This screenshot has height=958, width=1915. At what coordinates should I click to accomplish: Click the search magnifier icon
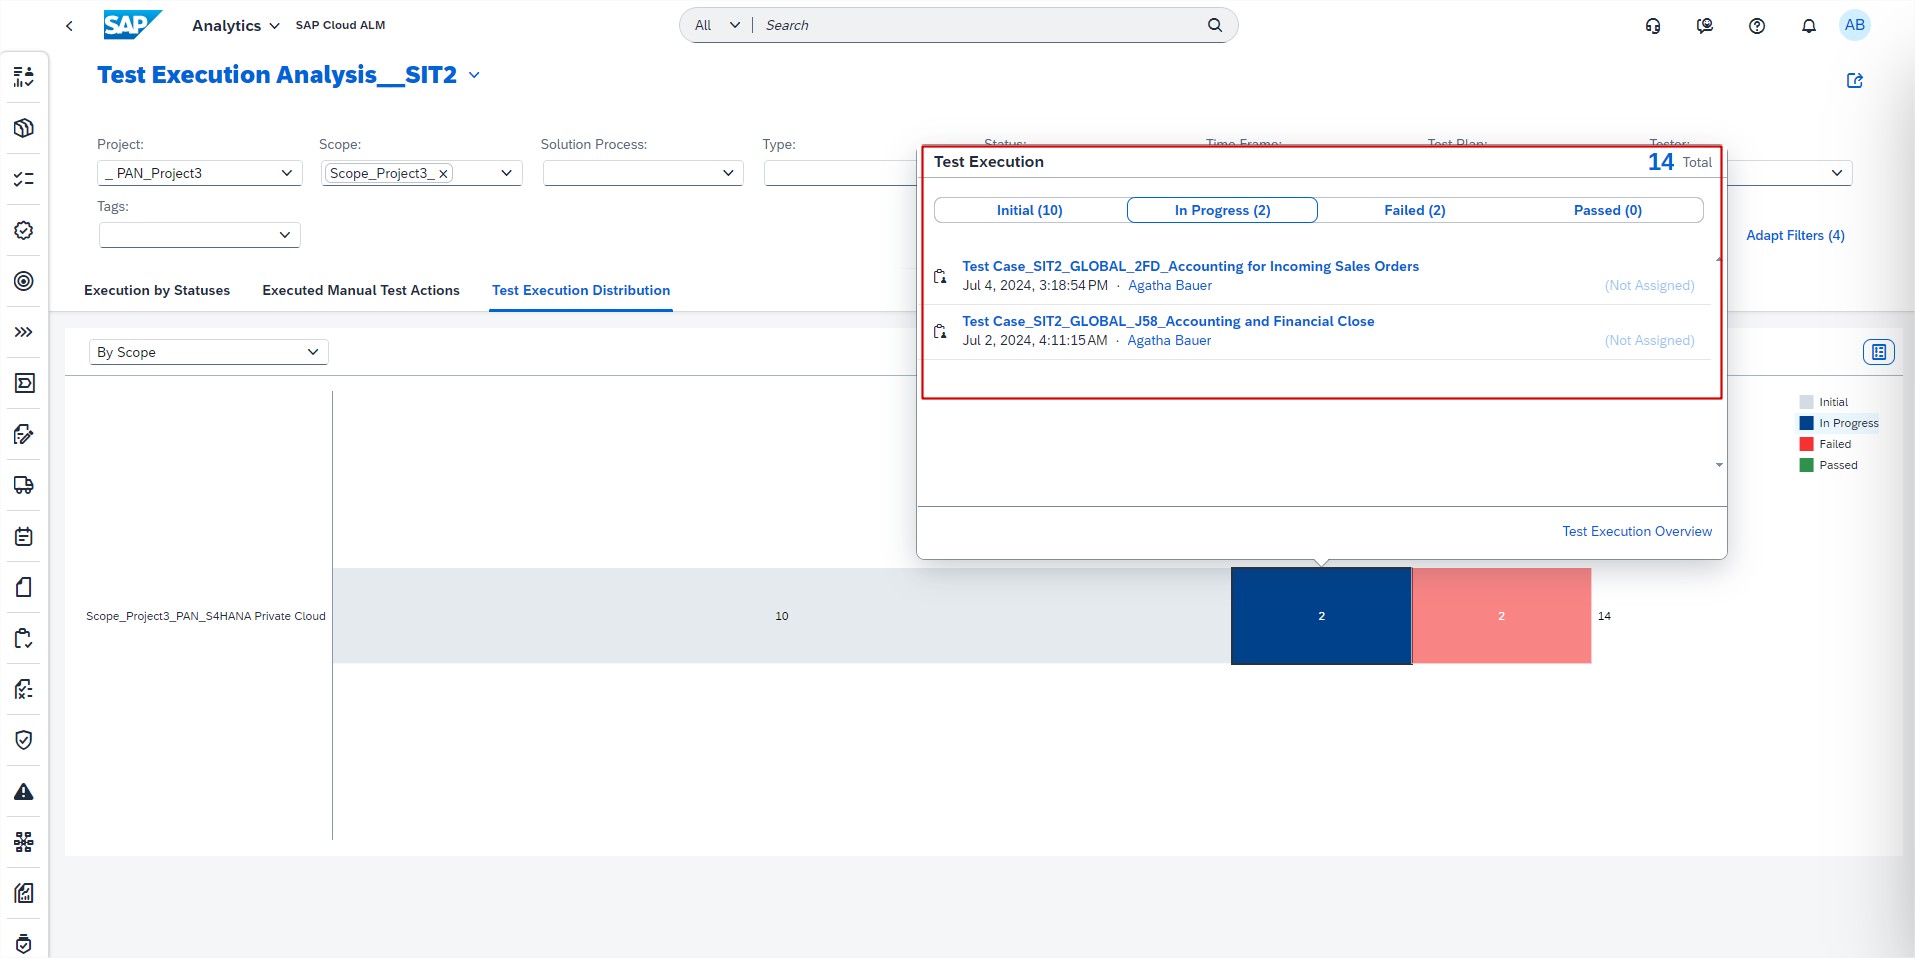[x=1214, y=25]
